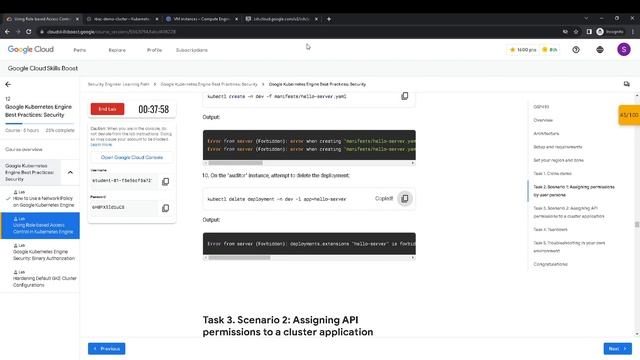Click the orange 45/100 score badge
The width and height of the screenshot is (640, 360).
pyautogui.click(x=629, y=115)
